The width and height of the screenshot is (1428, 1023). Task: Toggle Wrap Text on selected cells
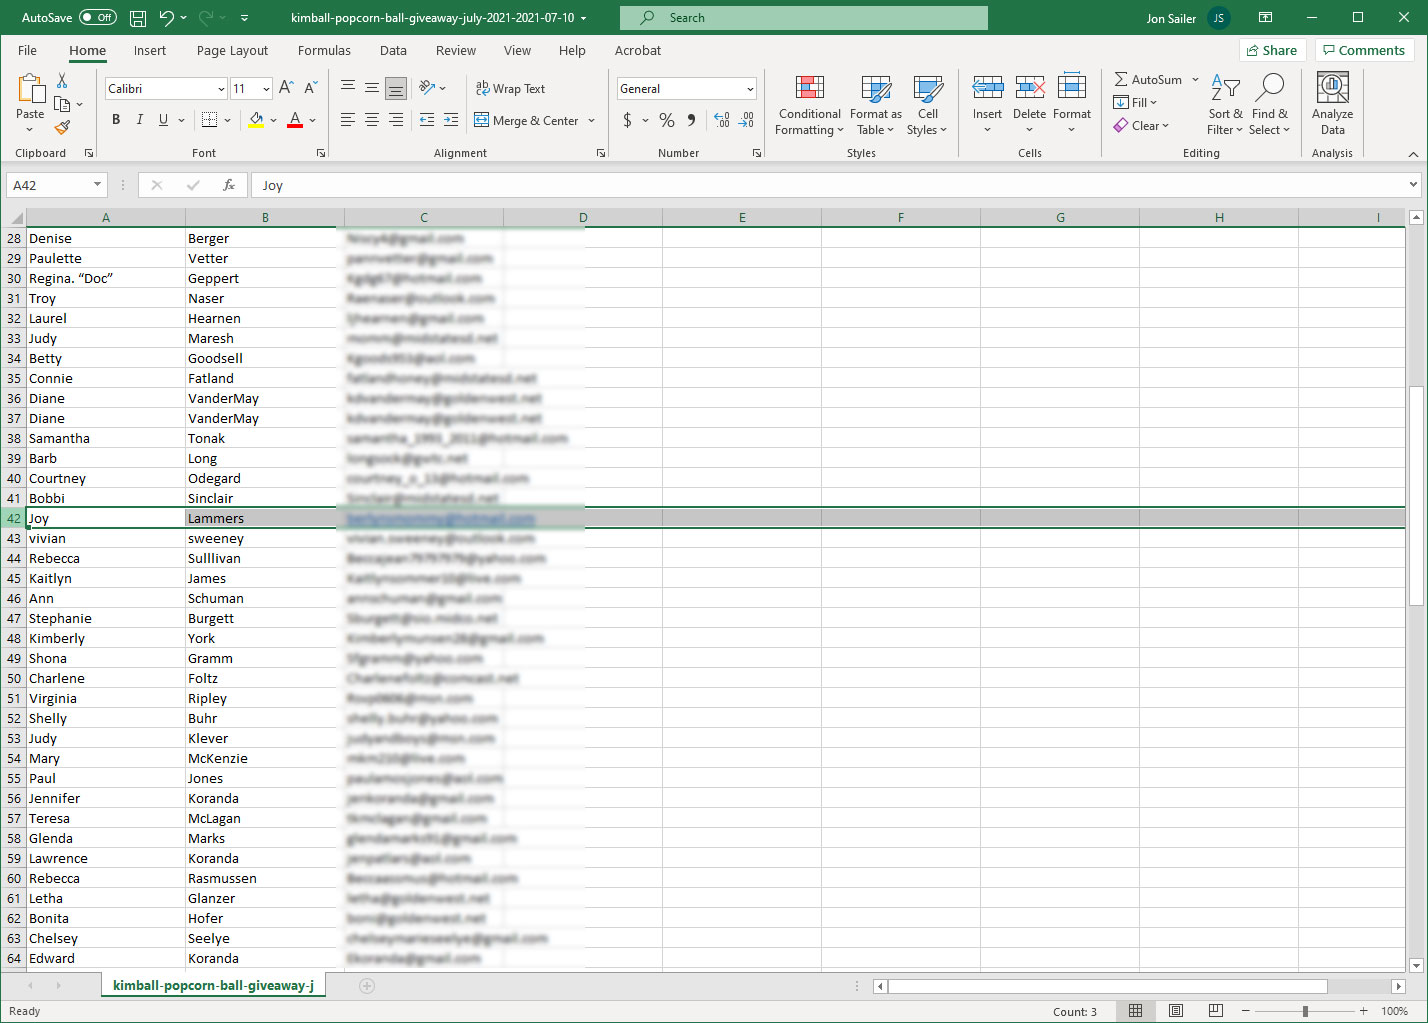point(510,89)
